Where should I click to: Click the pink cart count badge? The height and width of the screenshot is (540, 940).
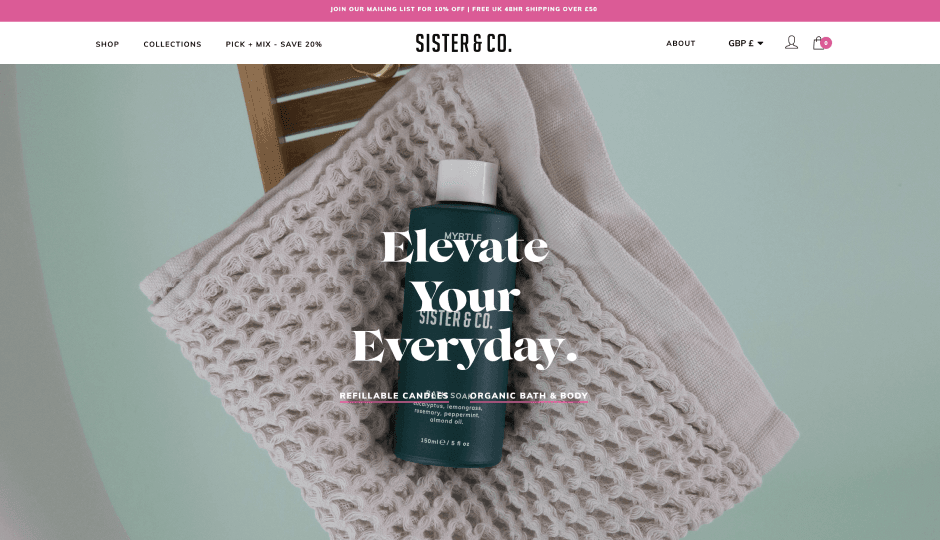tap(826, 43)
